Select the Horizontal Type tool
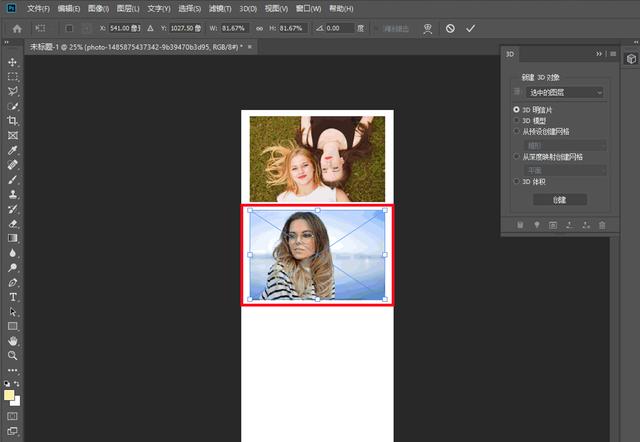This screenshot has width=640, height=442. (13, 297)
